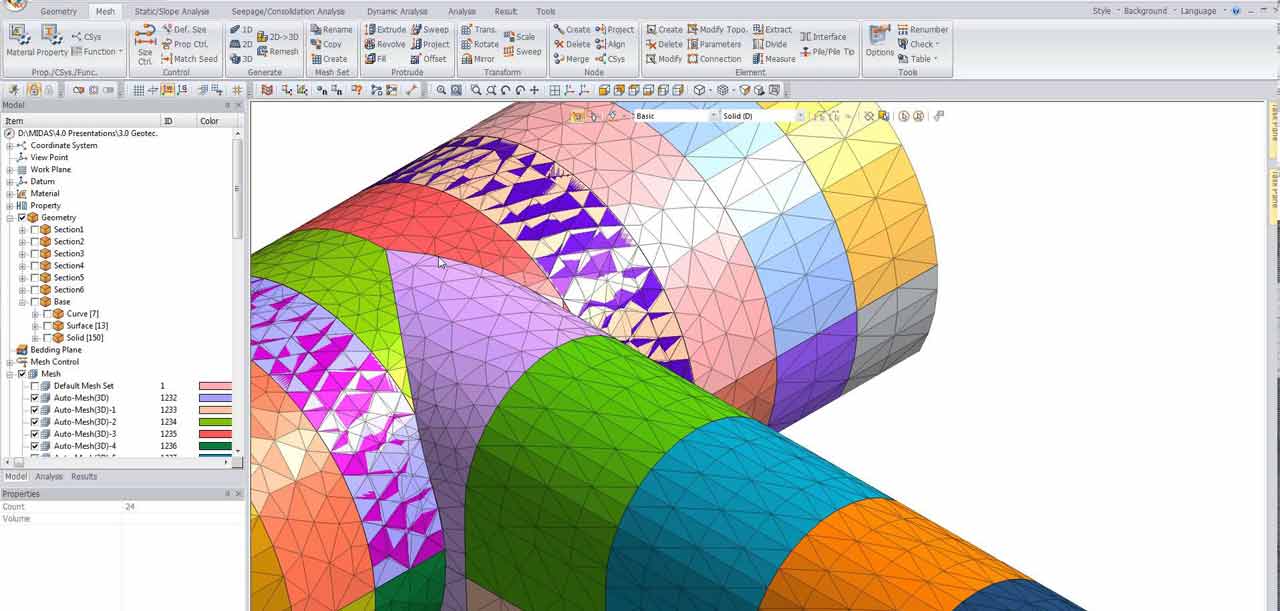The width and height of the screenshot is (1280, 611).
Task: Toggle the Geometry checkbox in model tree
Action: point(22,217)
